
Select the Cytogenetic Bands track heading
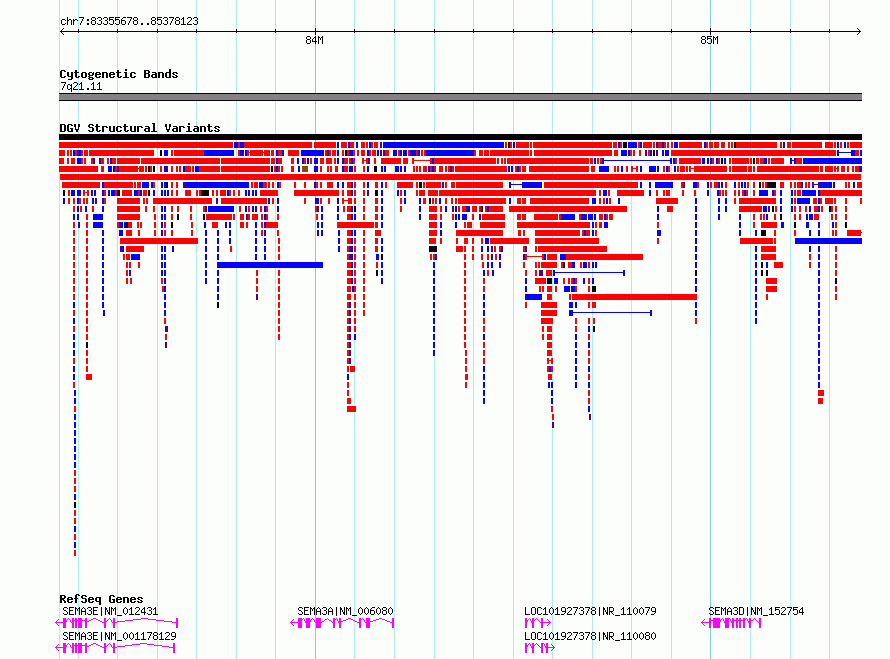point(119,74)
